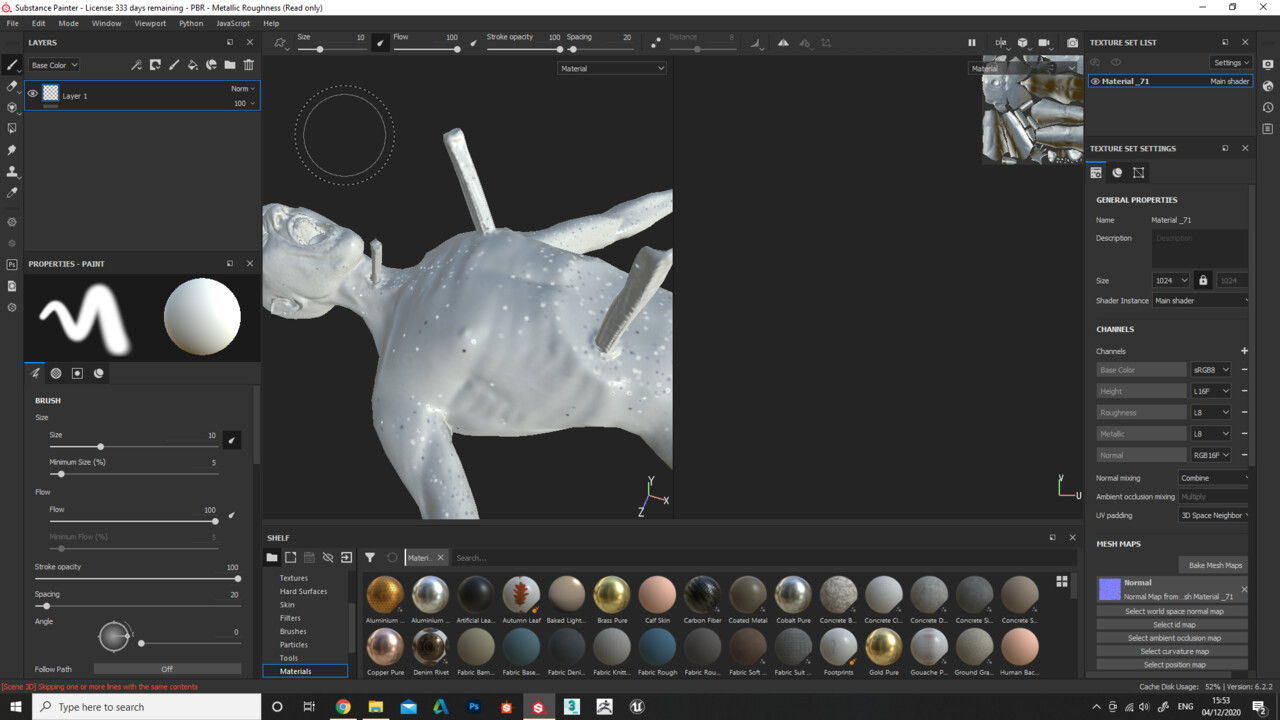
Task: Enable symmetry with the mirror toolbar icon
Action: coord(785,42)
